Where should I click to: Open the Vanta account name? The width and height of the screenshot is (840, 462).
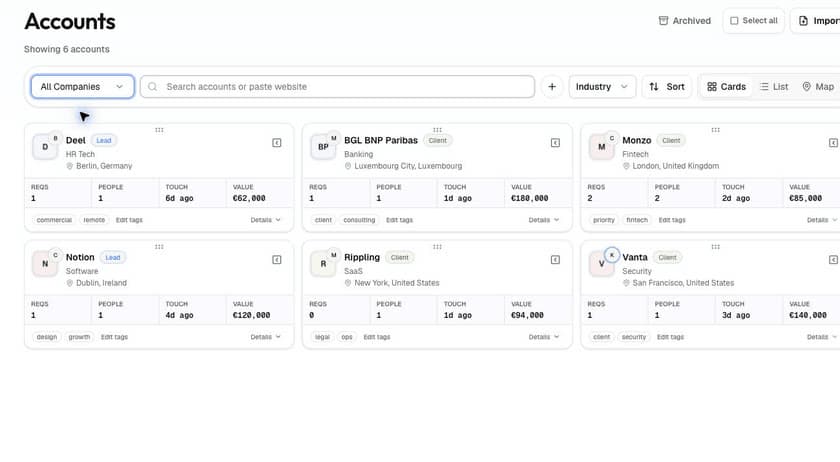(635, 257)
